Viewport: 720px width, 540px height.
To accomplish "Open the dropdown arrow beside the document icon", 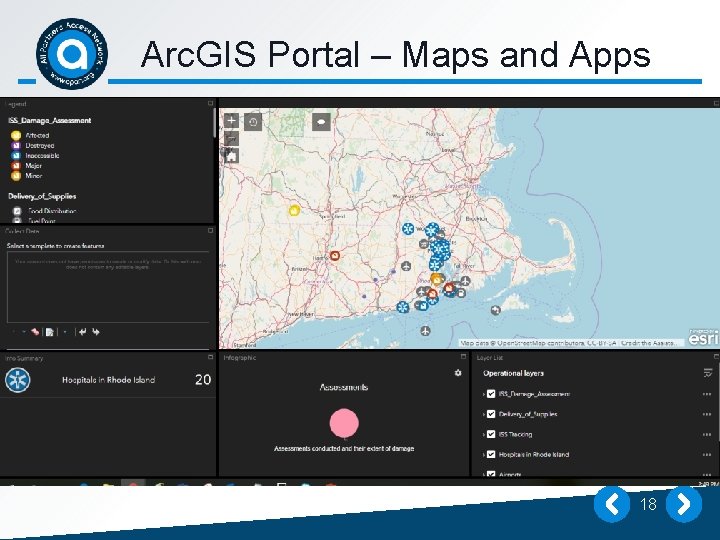I will pos(65,332).
